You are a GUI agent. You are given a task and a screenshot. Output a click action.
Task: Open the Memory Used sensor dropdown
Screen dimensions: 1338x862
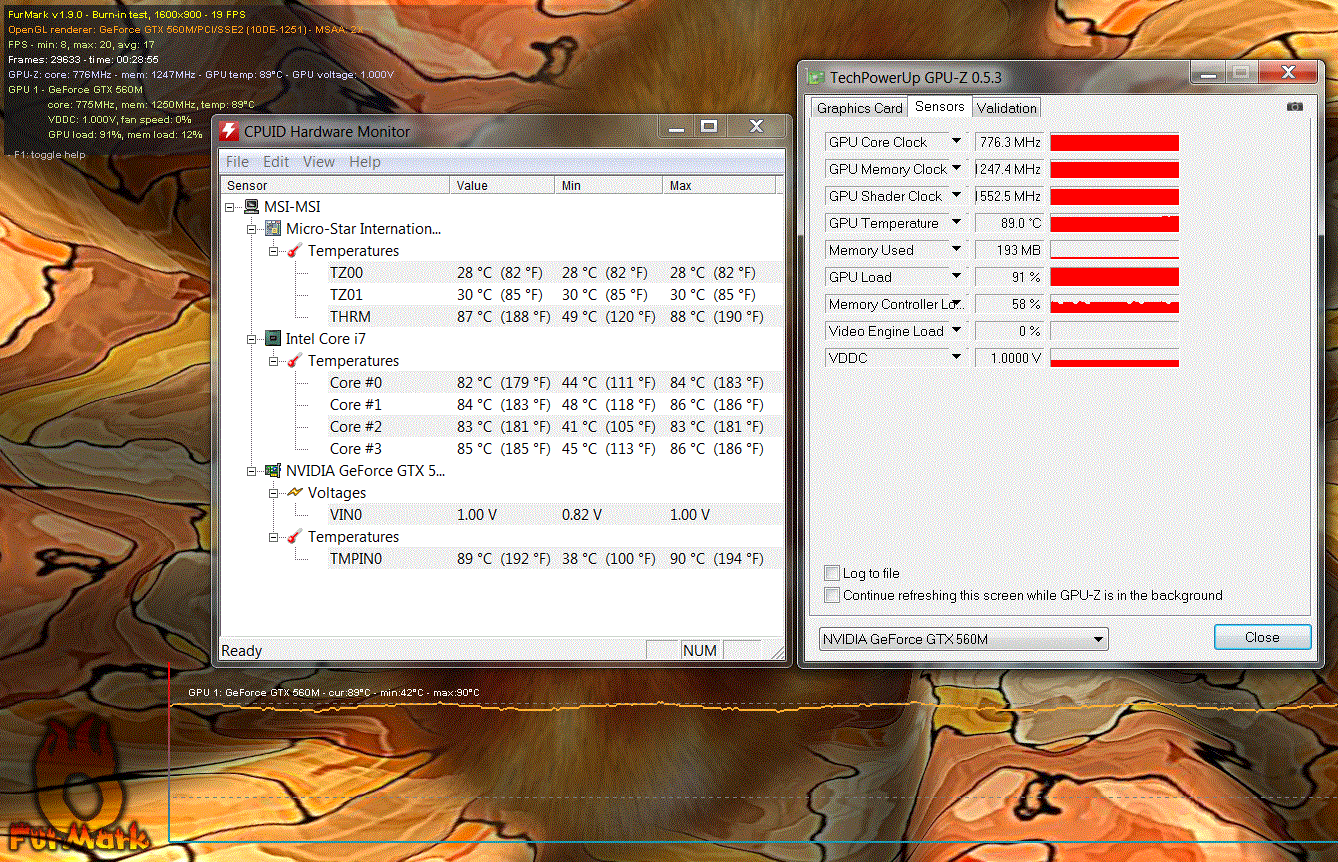coord(956,250)
